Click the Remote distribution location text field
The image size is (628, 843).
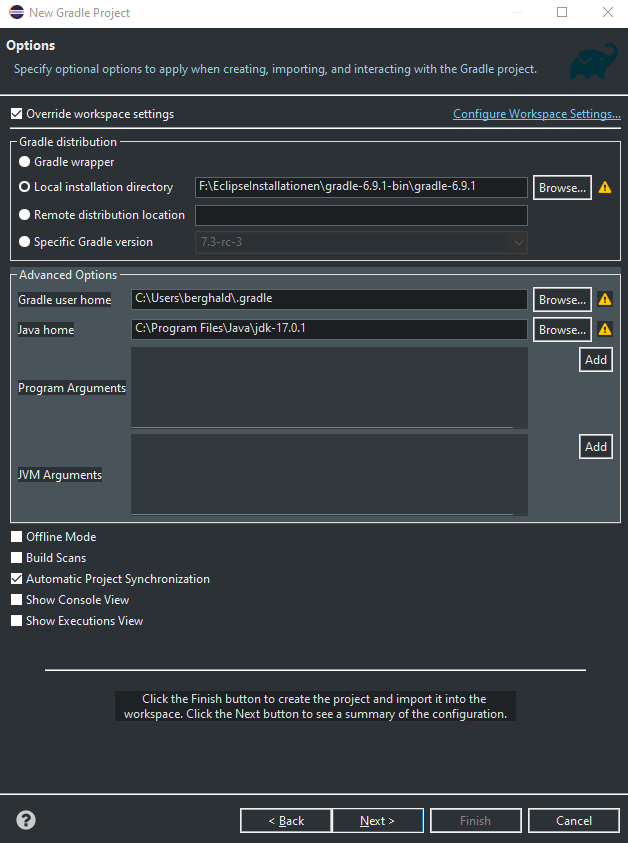point(361,215)
